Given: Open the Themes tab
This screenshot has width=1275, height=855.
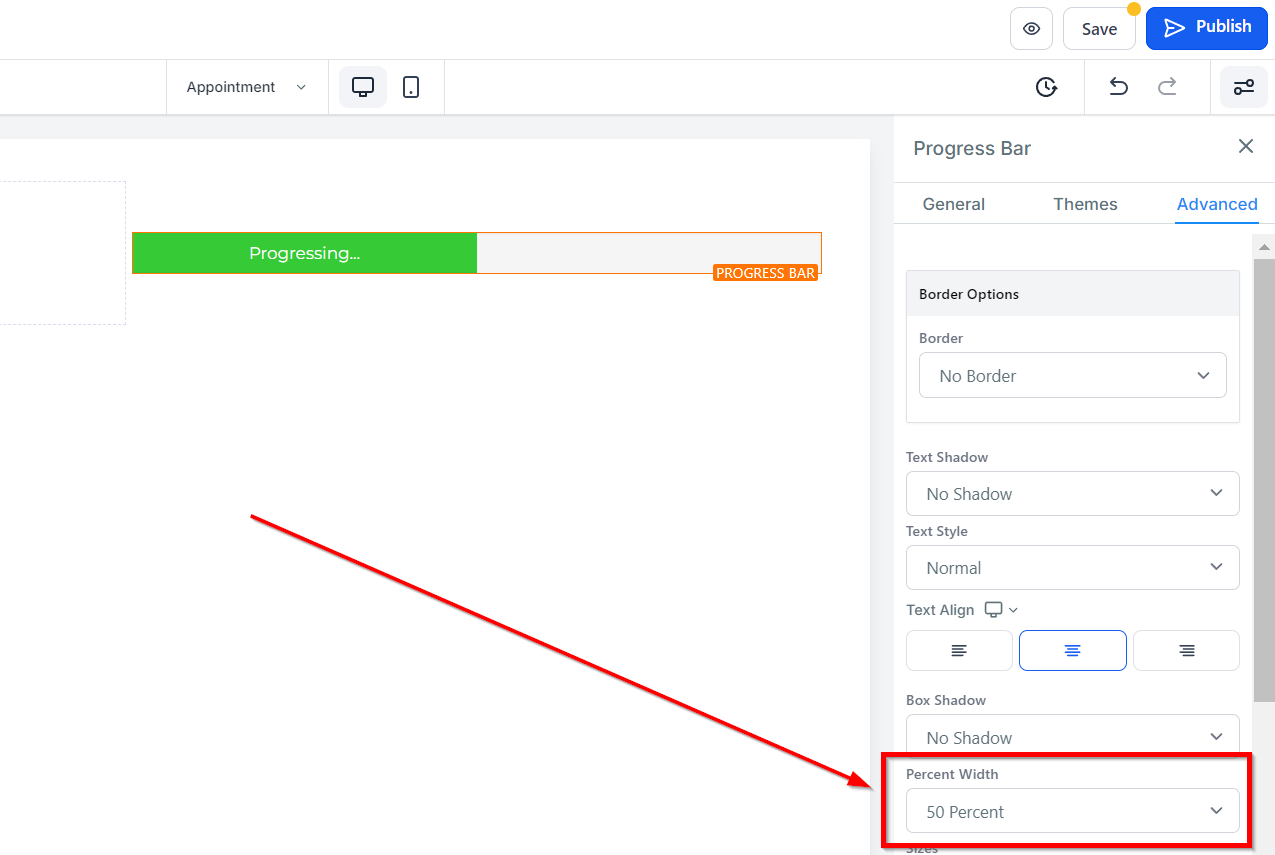Looking at the screenshot, I should pyautogui.click(x=1085, y=204).
